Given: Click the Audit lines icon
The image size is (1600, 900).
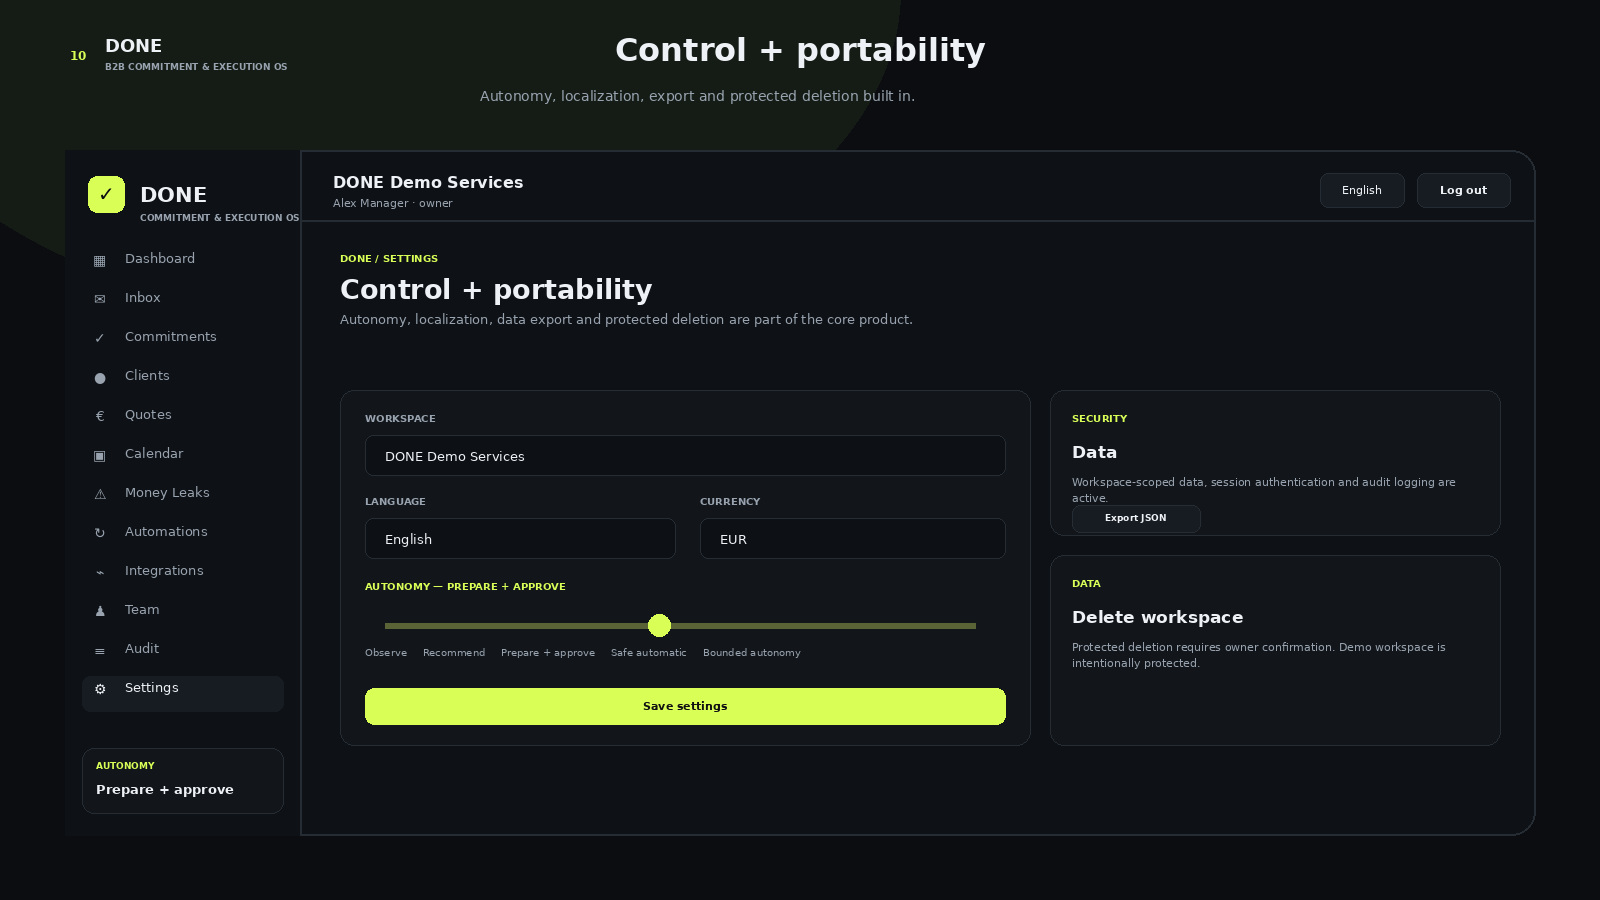Looking at the screenshot, I should [x=100, y=650].
